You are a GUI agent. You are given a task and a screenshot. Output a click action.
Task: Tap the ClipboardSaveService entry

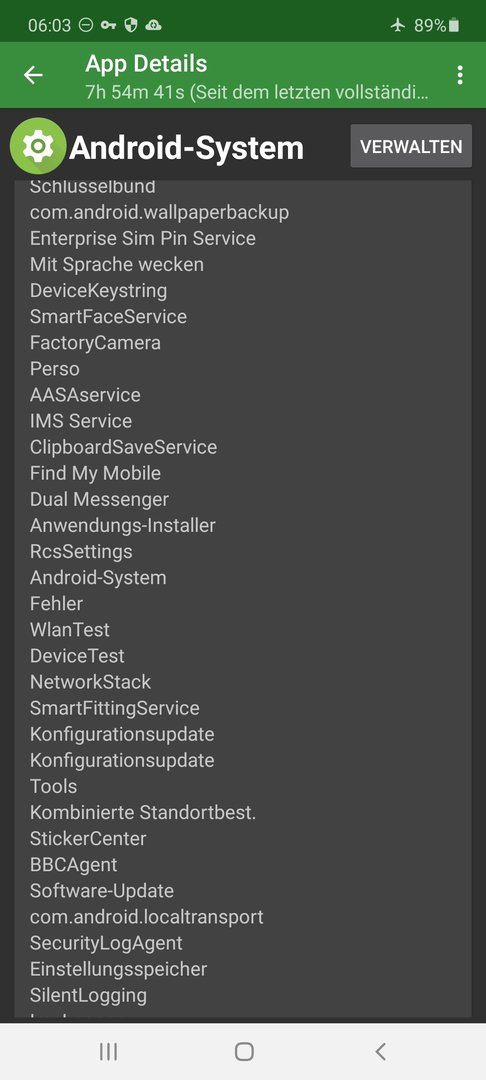[x=123, y=447]
